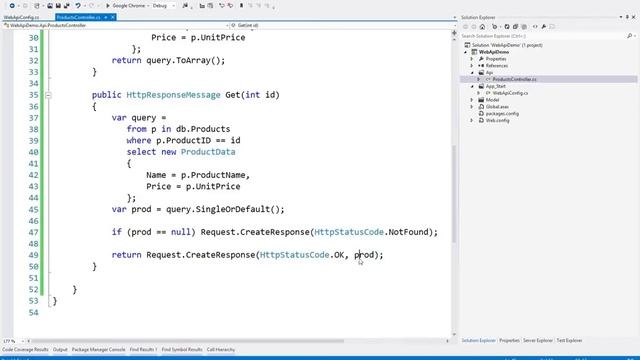Click the Undo toolbar icon
The height and width of the screenshot is (360, 640).
pyautogui.click(x=78, y=6)
